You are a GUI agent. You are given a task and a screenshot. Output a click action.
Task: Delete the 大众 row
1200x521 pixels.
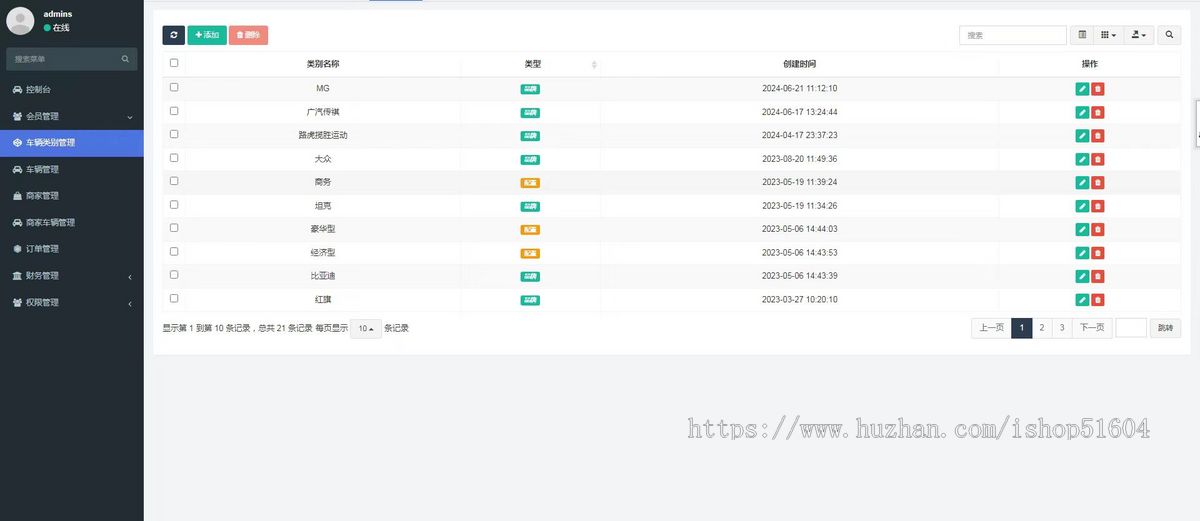click(1098, 159)
